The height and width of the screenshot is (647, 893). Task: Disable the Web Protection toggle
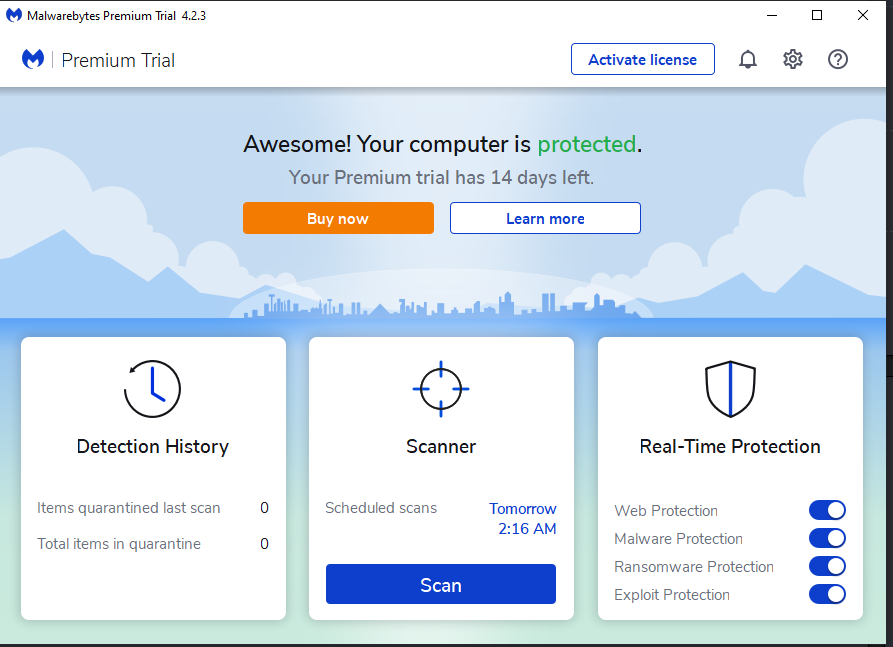827,510
